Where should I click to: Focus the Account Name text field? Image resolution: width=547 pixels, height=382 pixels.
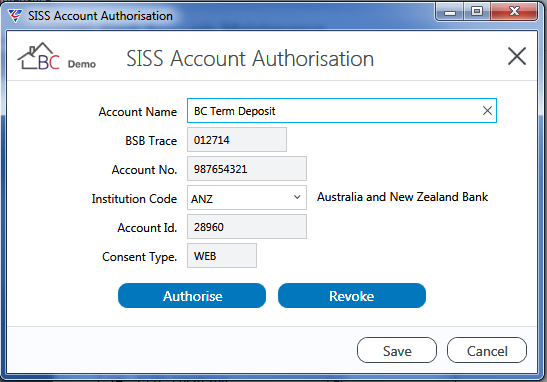(x=342, y=111)
